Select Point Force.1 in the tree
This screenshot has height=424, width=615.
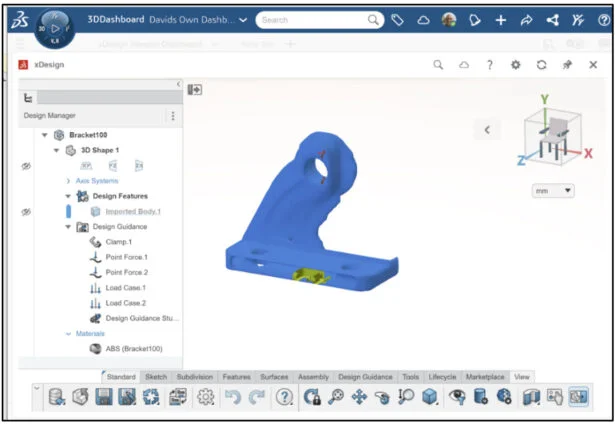click(126, 257)
